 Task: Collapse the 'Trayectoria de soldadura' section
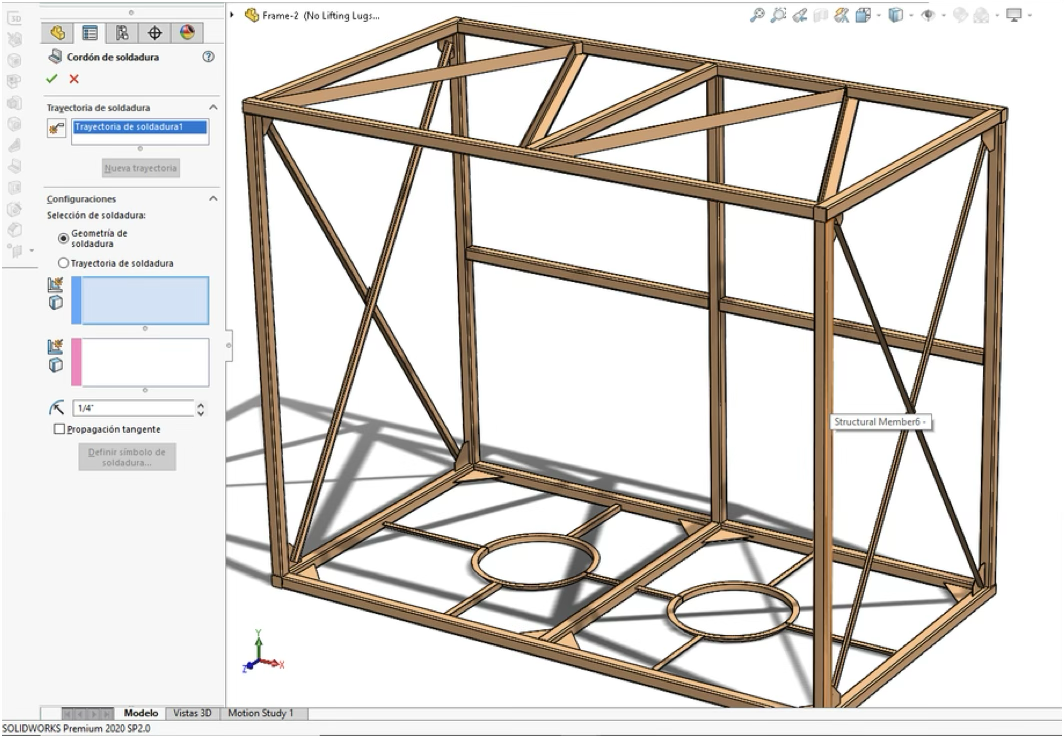[213, 107]
